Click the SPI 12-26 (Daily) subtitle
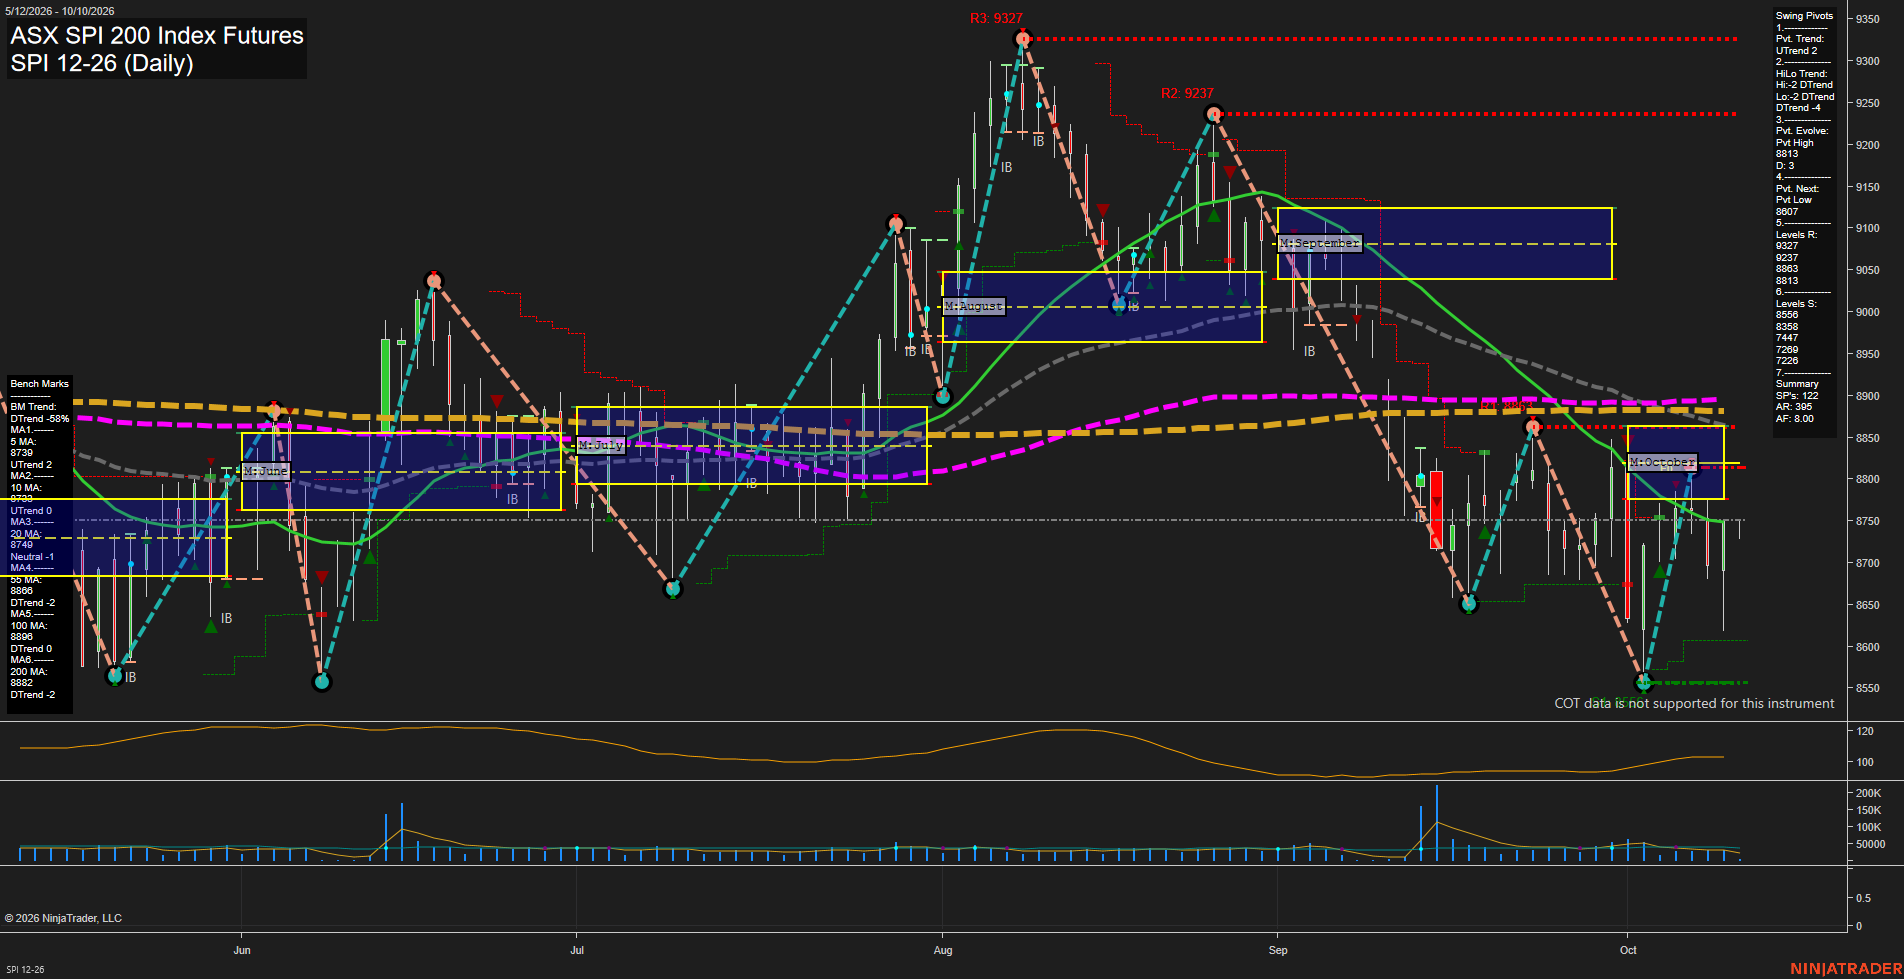Screen dimensions: 1904x979 [x=102, y=63]
